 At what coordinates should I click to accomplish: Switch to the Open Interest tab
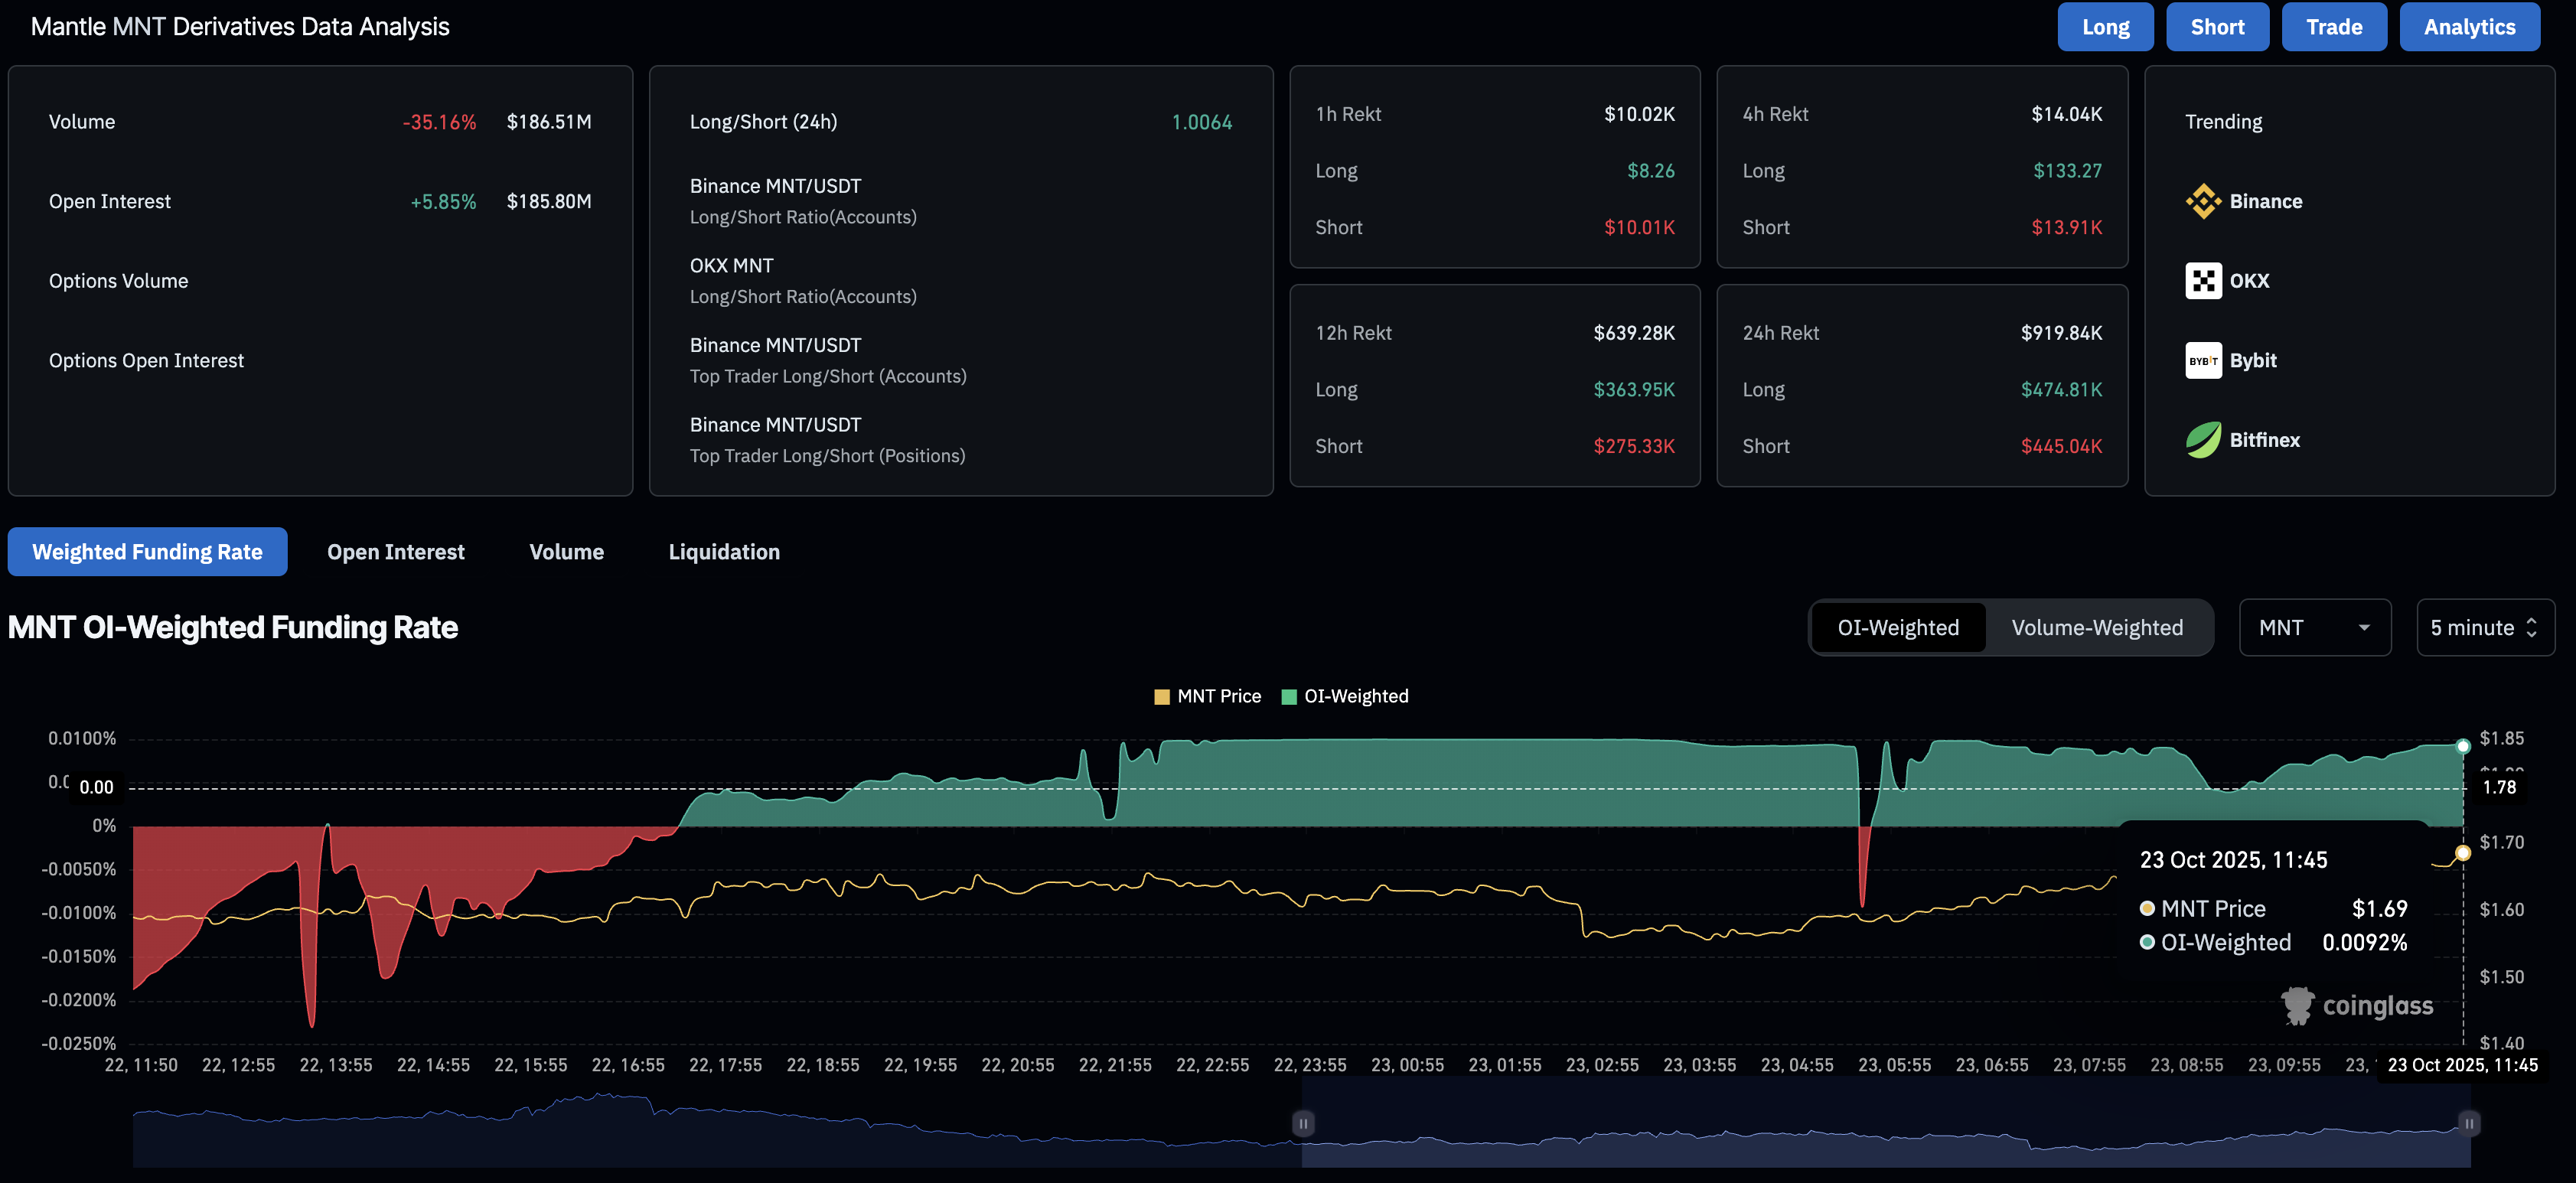395,552
